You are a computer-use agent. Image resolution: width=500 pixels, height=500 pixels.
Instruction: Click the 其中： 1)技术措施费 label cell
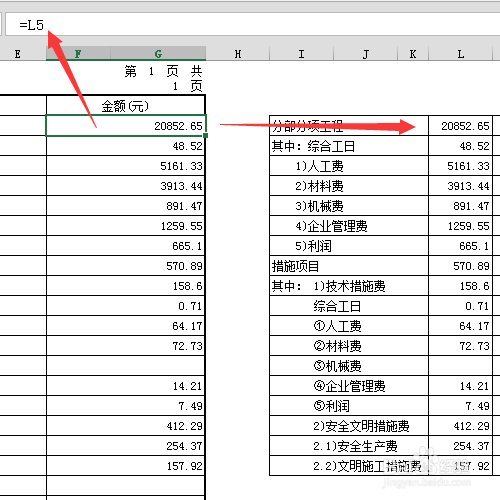[349, 286]
